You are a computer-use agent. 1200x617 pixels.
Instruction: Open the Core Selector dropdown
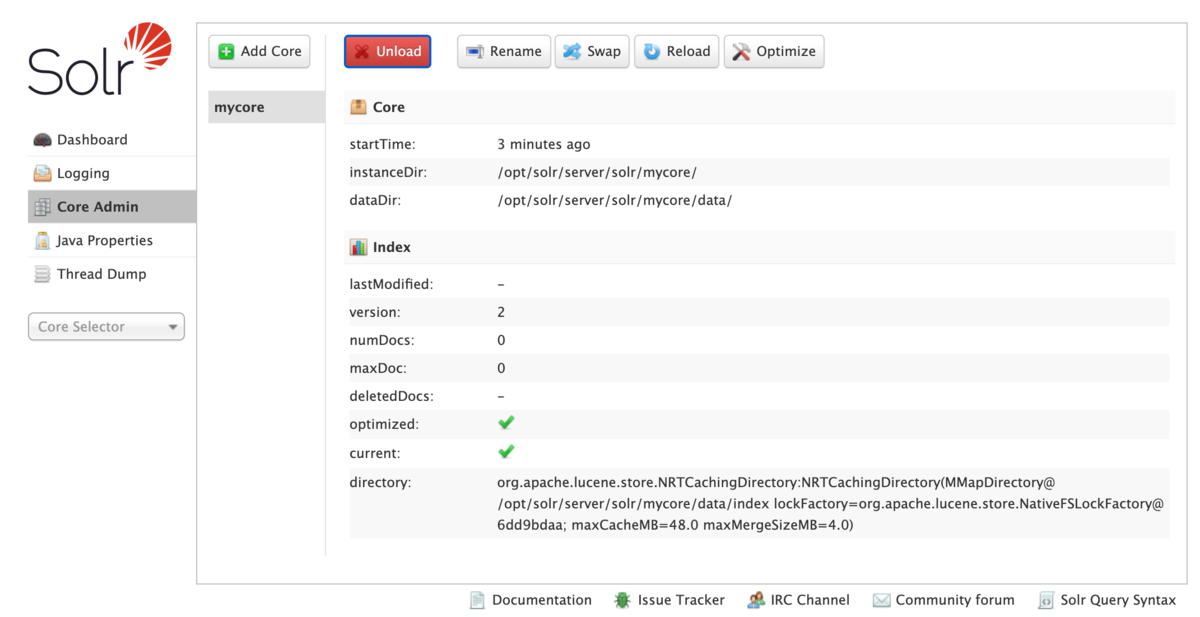[x=106, y=327]
